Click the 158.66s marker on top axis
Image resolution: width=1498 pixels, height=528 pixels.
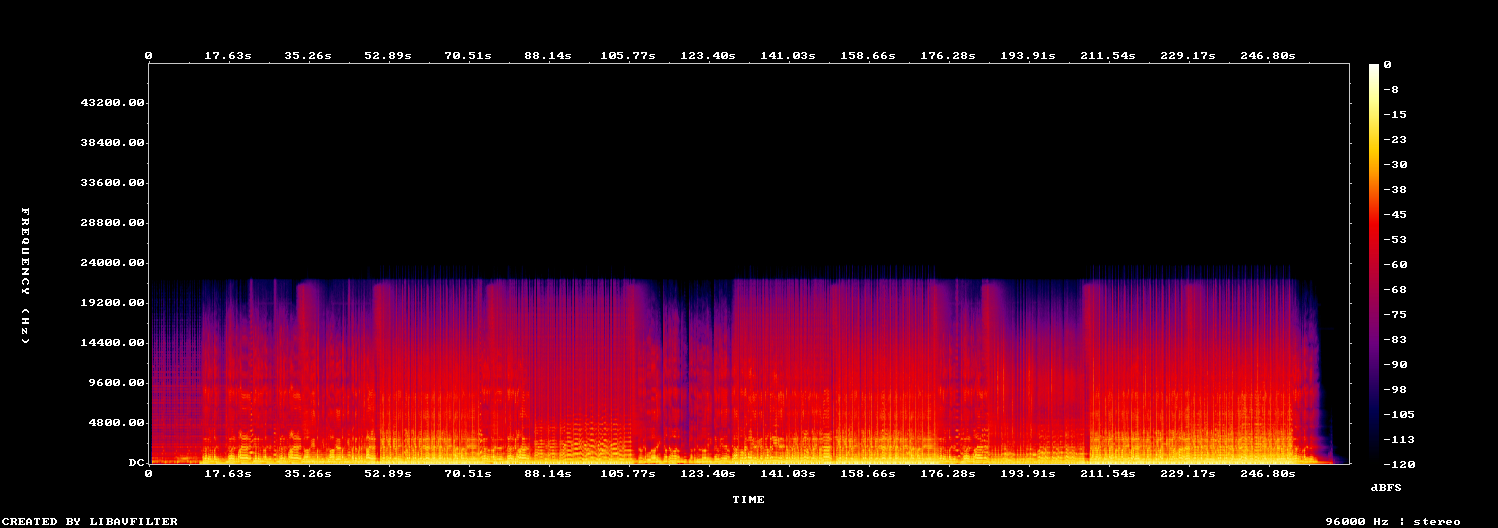[x=868, y=56]
